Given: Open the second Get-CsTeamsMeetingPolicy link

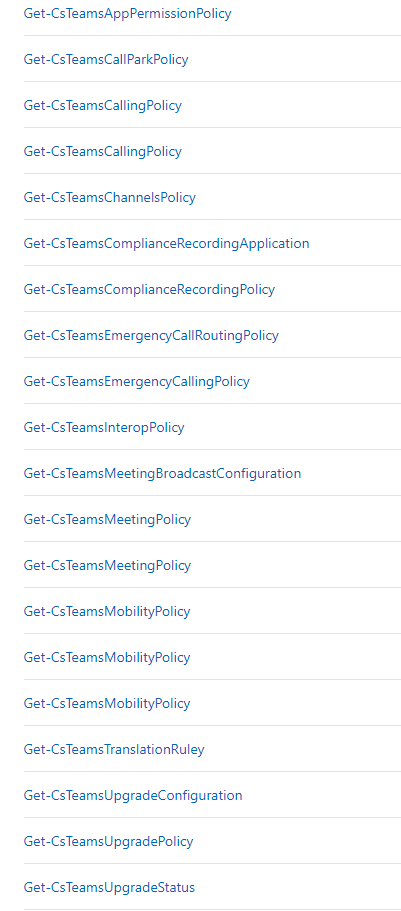Looking at the screenshot, I should pyautogui.click(x=107, y=565).
